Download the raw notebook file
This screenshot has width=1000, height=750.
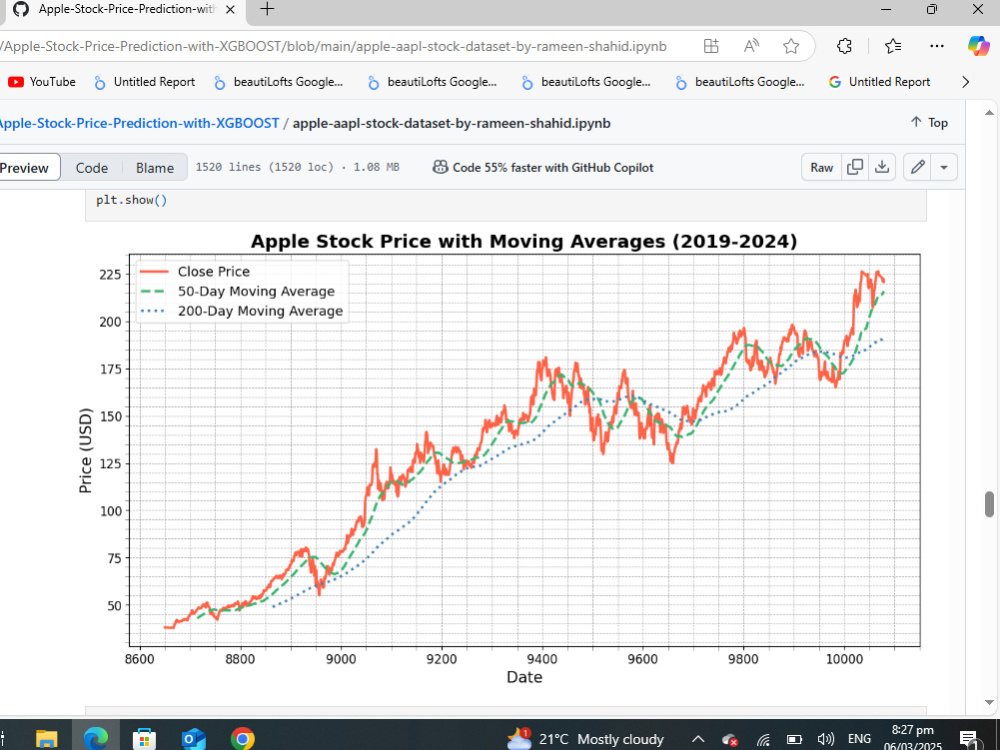point(881,167)
